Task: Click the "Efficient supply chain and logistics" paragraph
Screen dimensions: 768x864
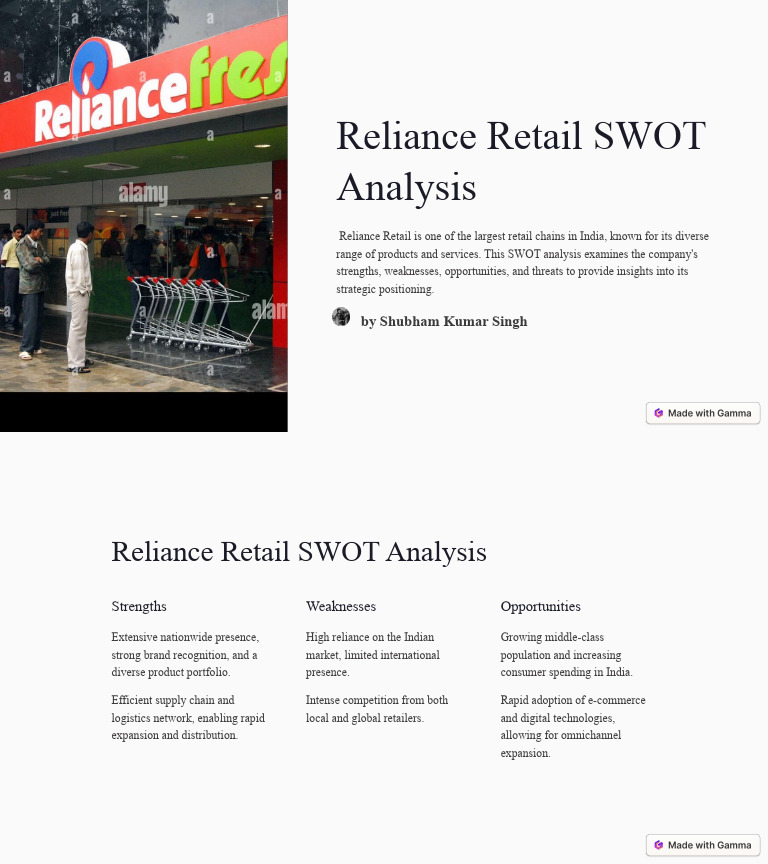Action: click(x=188, y=717)
